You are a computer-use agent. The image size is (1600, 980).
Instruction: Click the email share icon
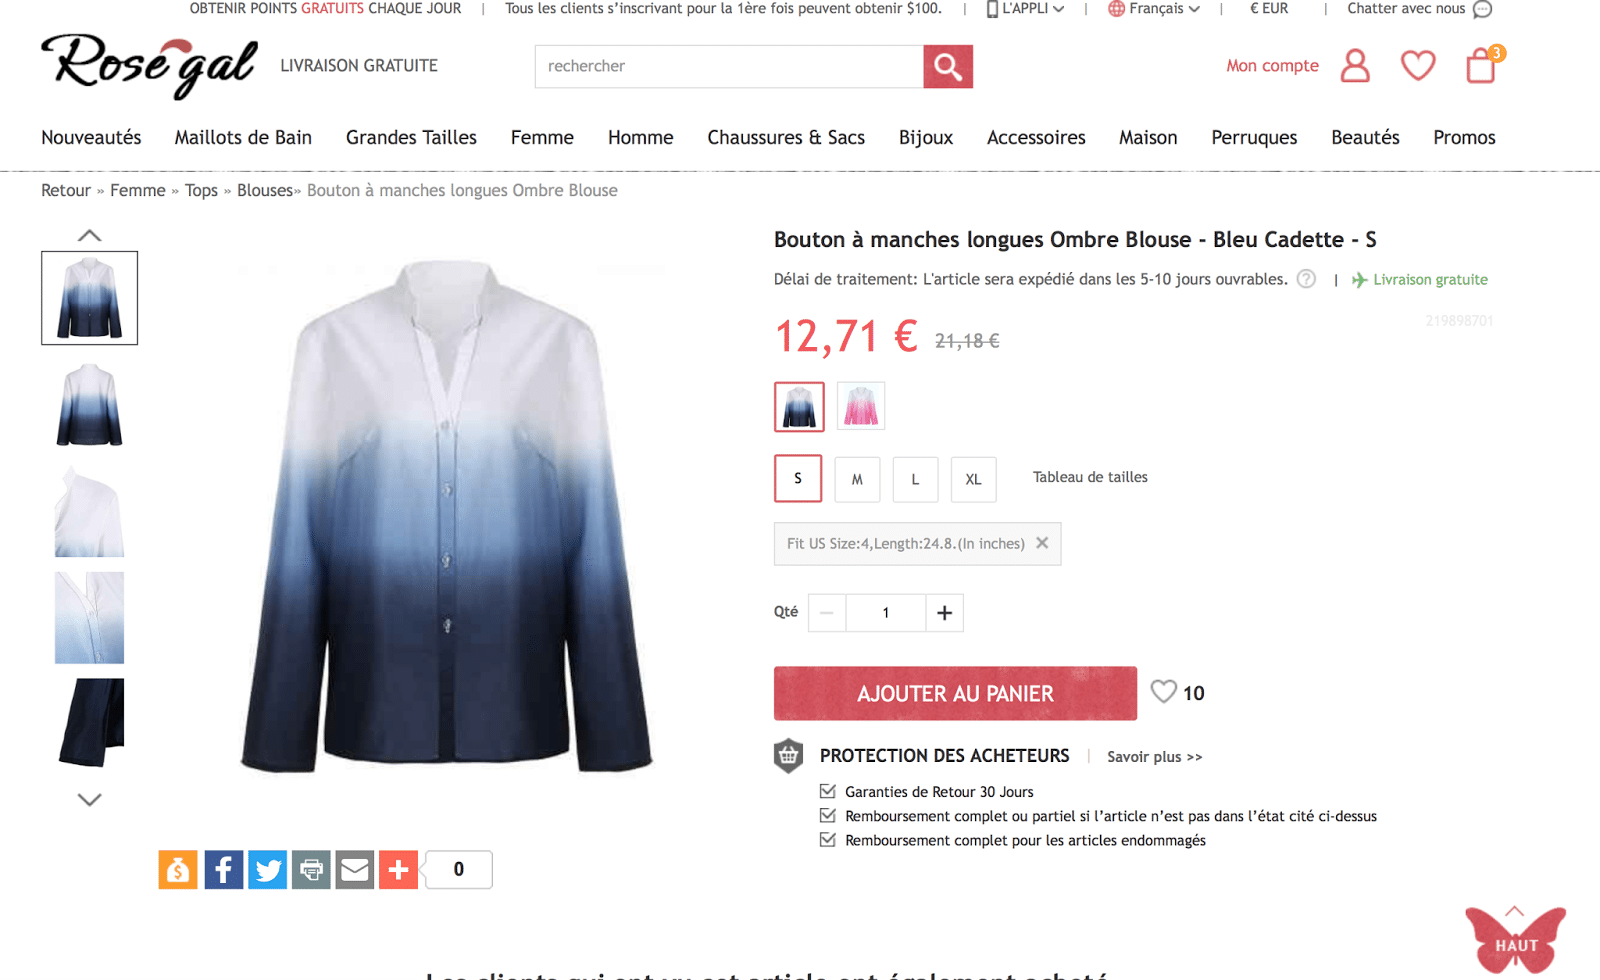click(x=354, y=870)
